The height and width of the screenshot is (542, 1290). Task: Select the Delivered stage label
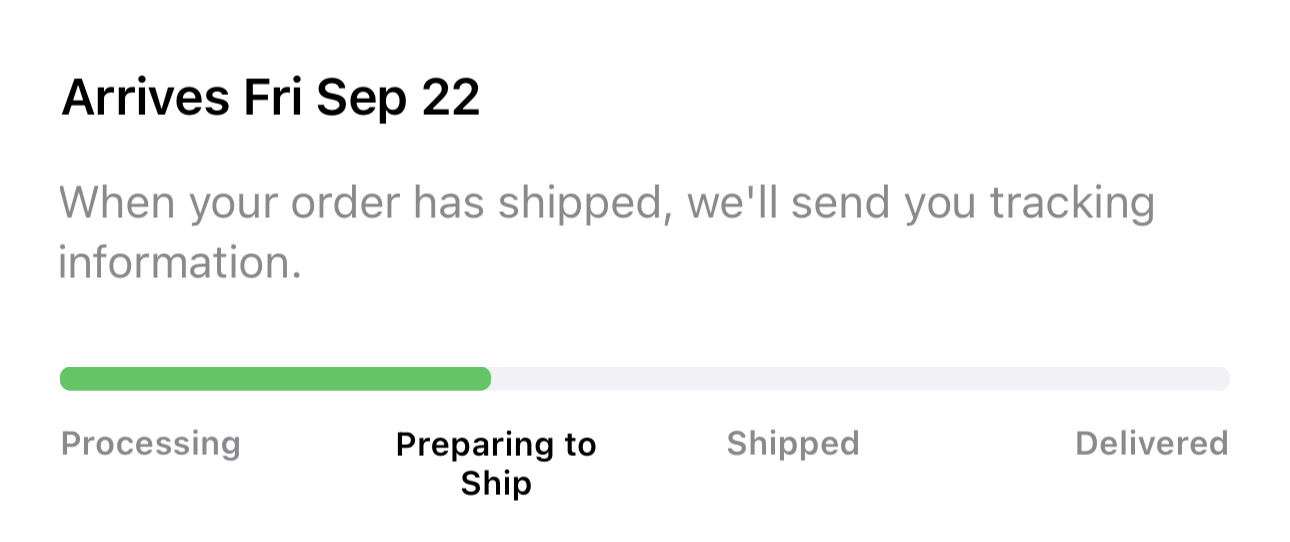point(1151,443)
